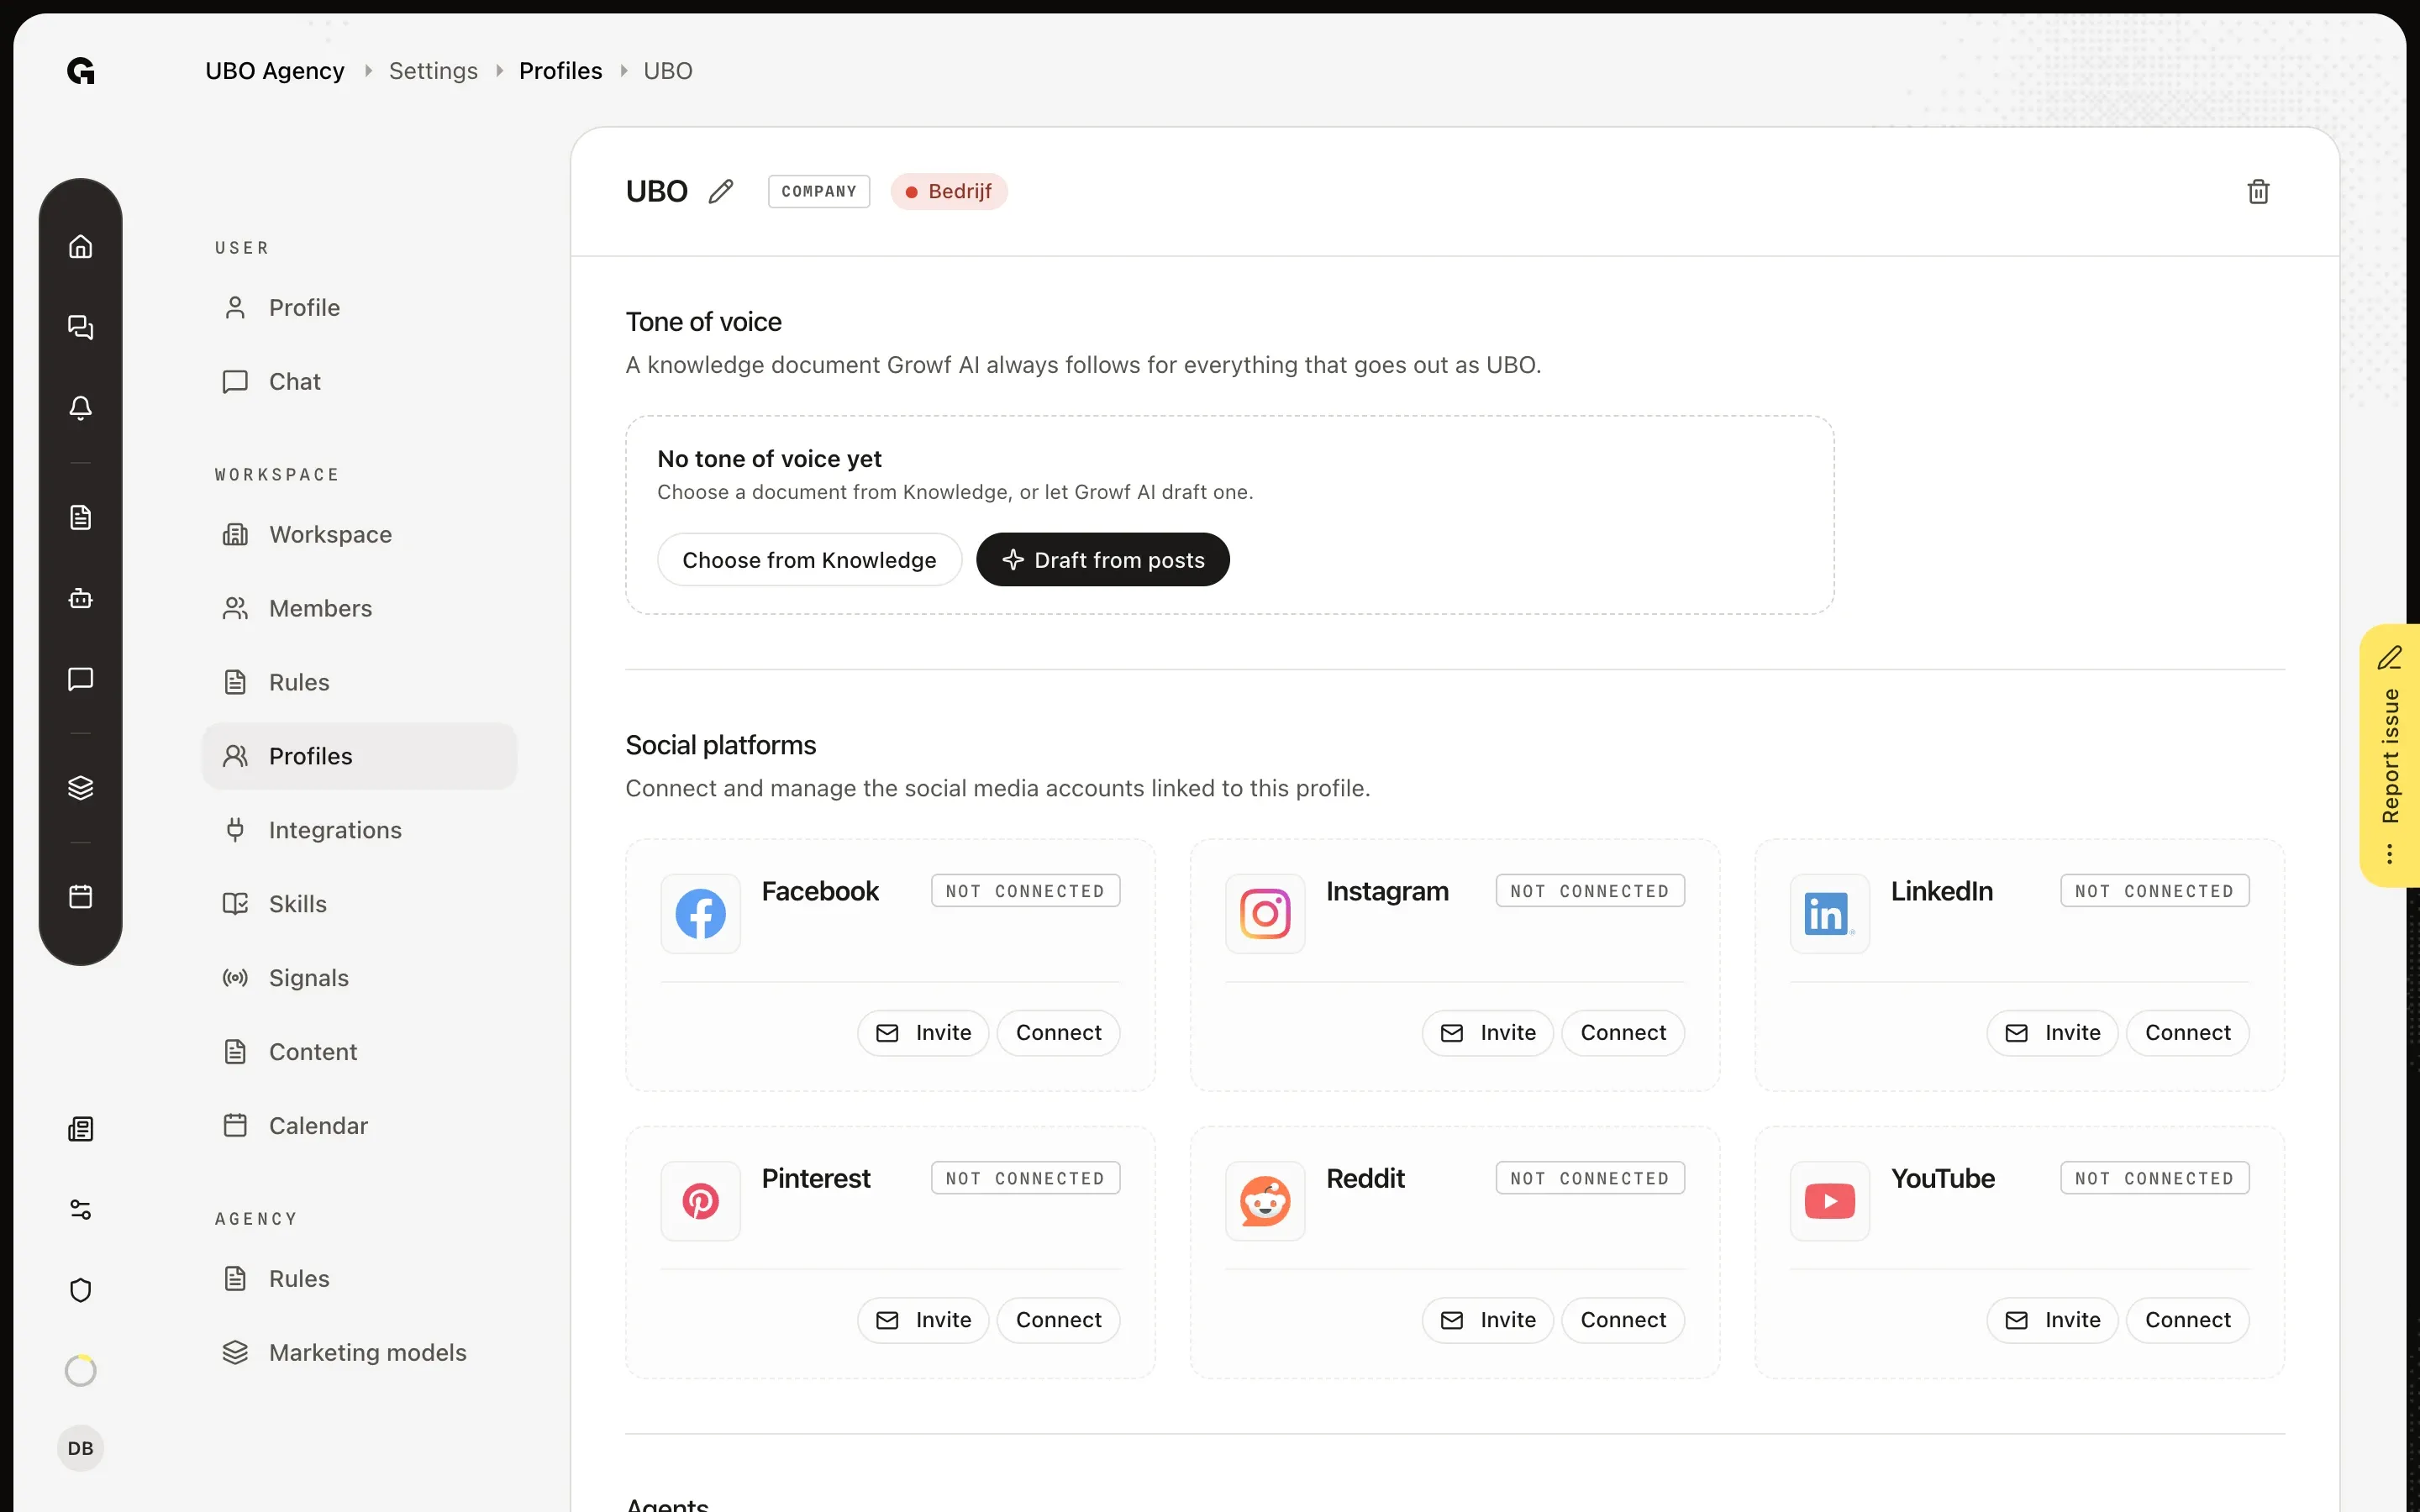2420x1512 pixels.
Task: Click the Reddit logo thumbnail
Action: coord(1265,1201)
